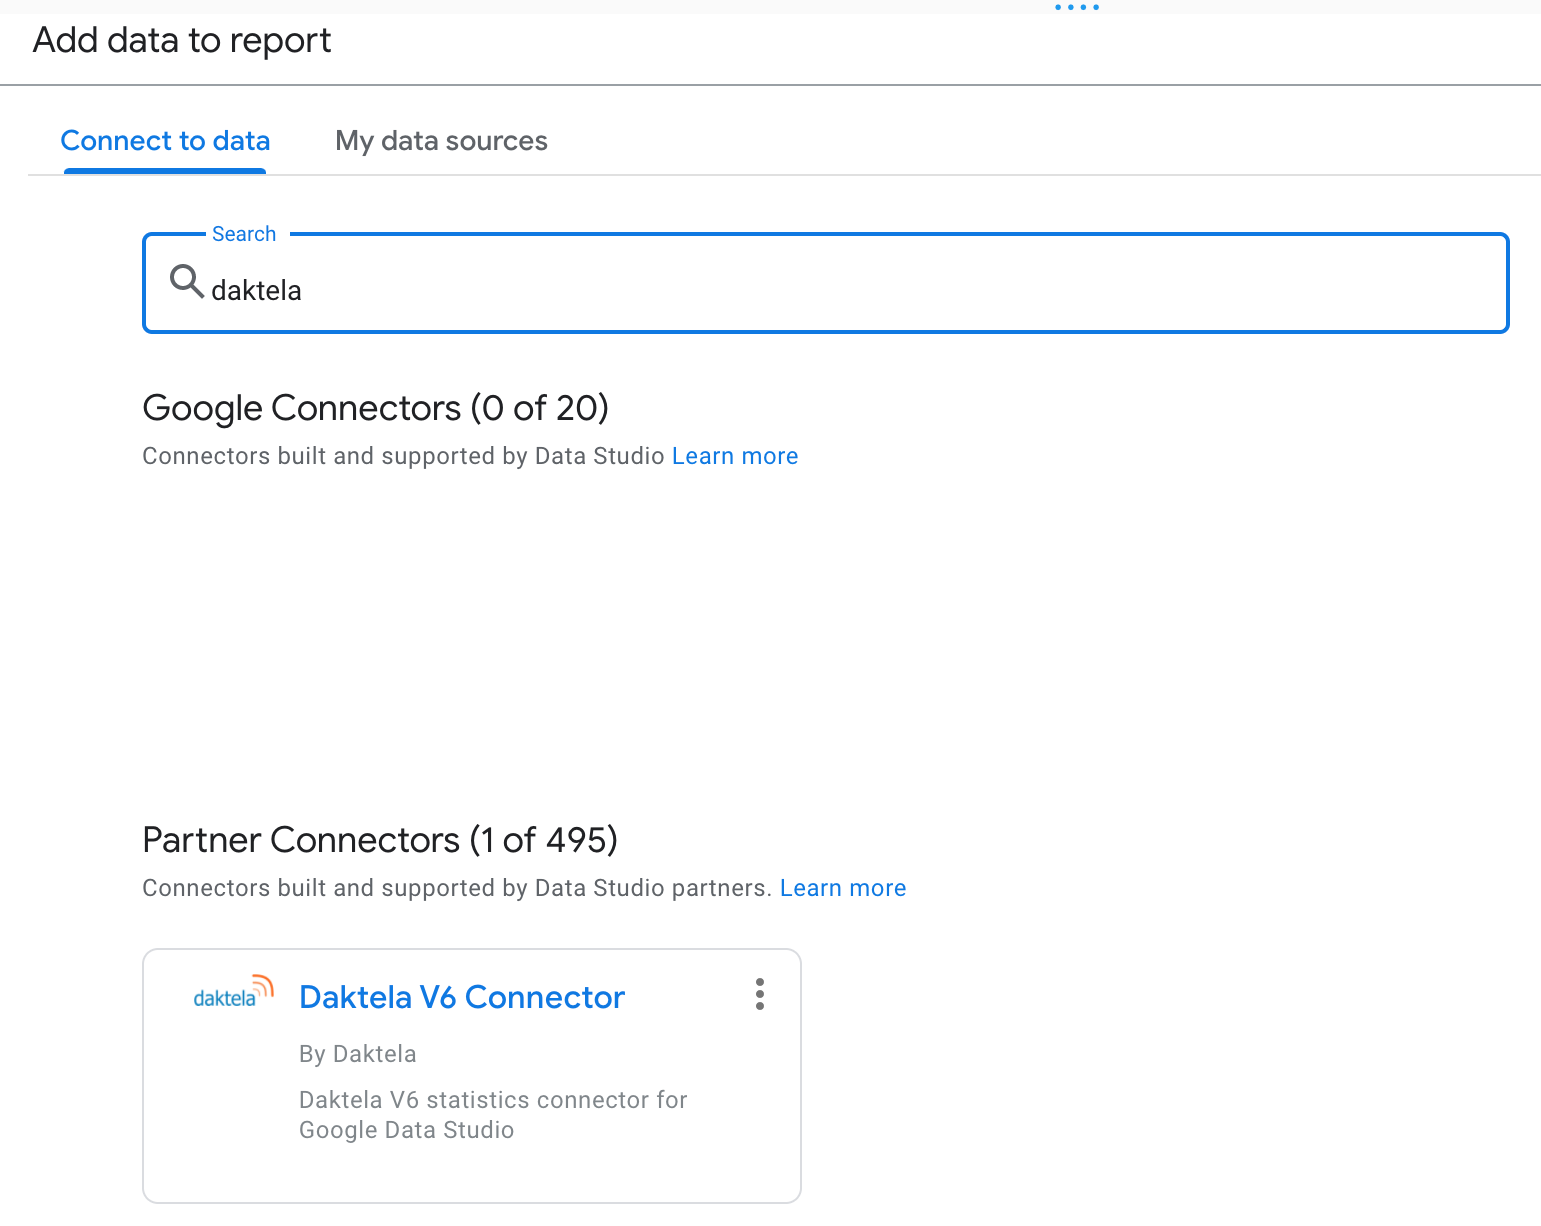Click the search magnifier icon

pos(186,282)
